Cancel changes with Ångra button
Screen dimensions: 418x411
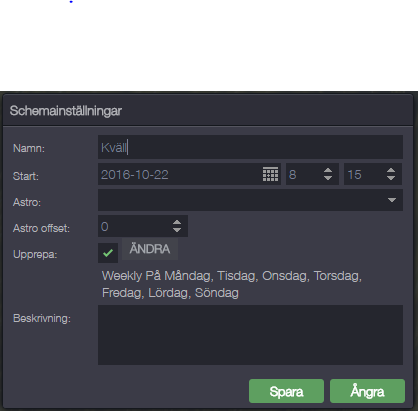click(367, 391)
